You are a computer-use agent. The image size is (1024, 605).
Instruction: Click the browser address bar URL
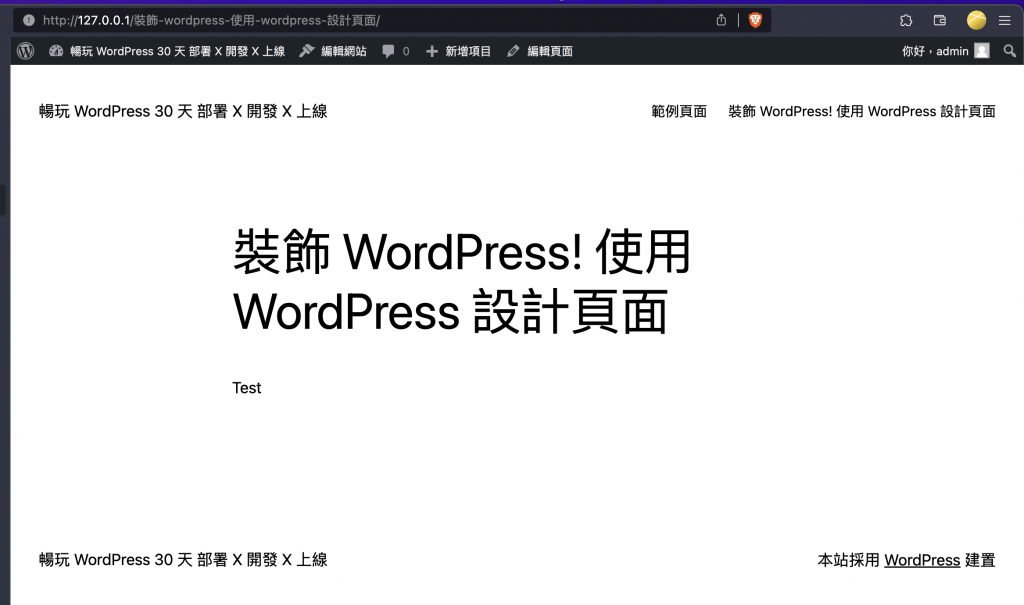212,20
